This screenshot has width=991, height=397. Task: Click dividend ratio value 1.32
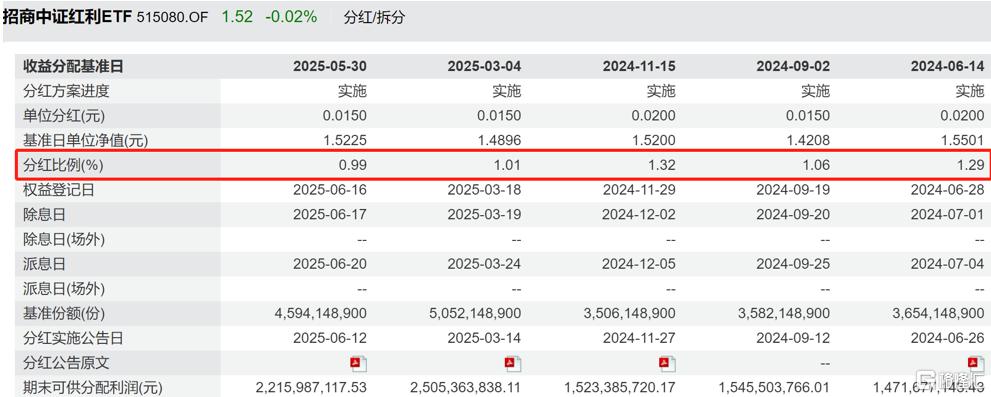[662, 166]
